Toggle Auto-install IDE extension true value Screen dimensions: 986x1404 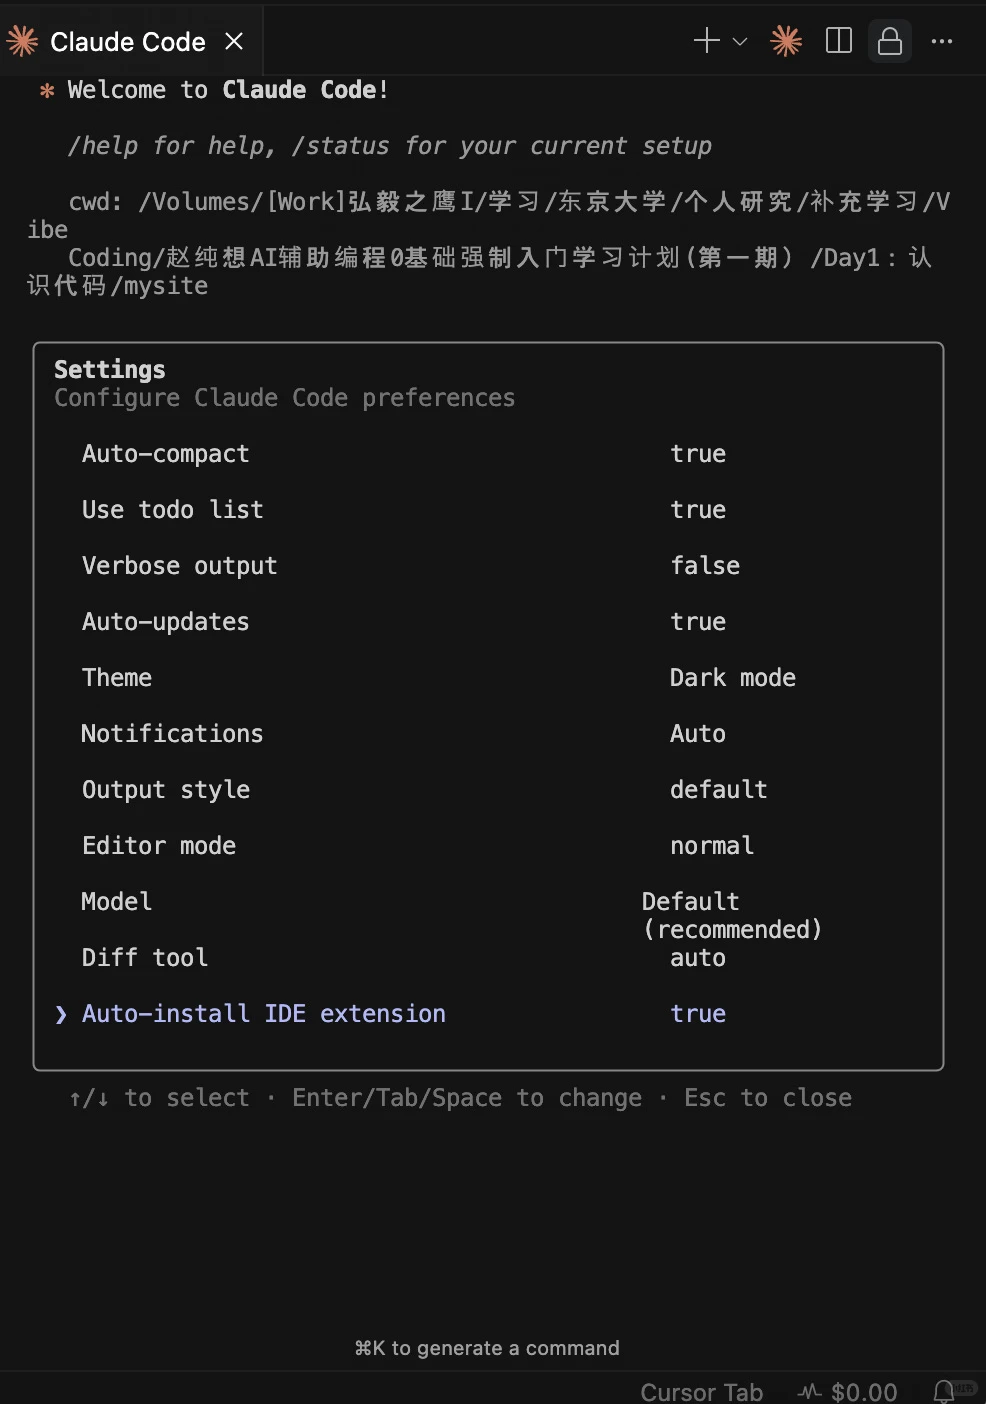(698, 1014)
